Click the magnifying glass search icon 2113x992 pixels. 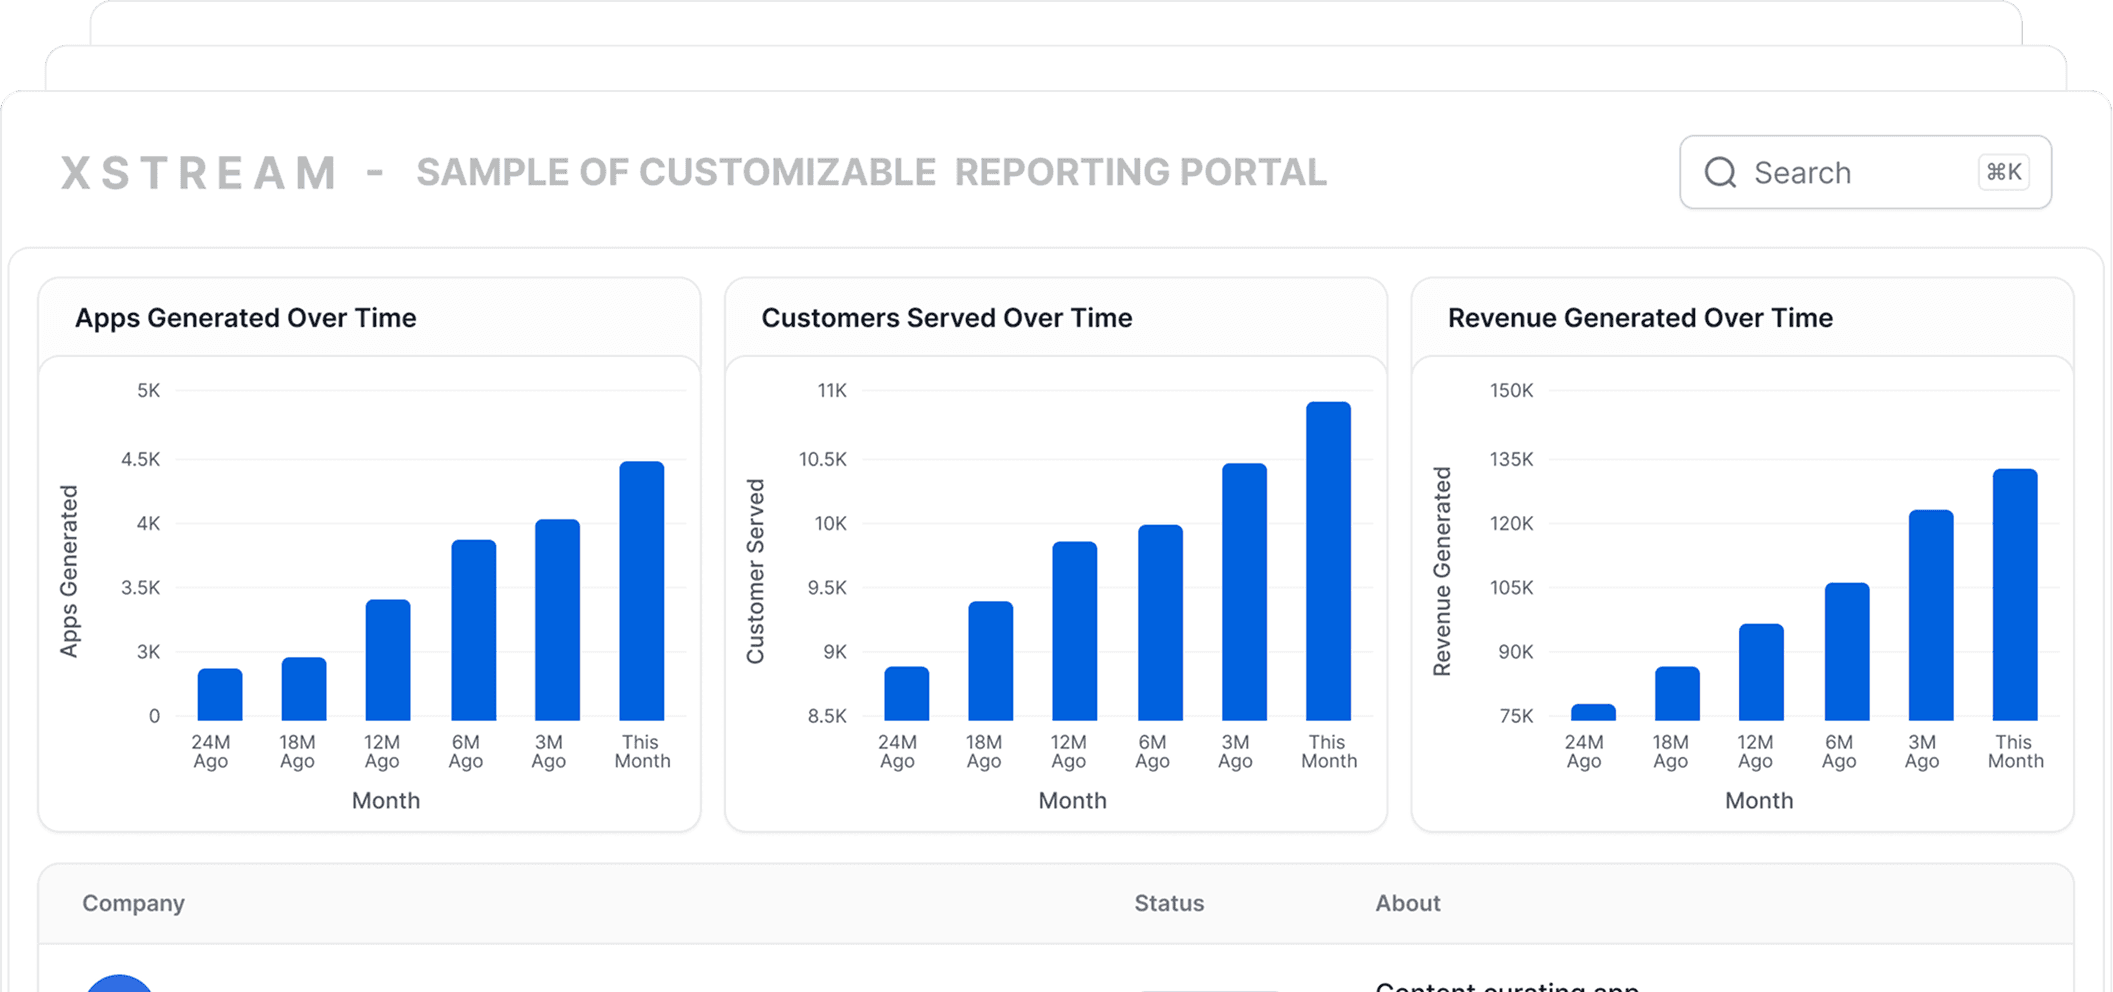point(1720,172)
